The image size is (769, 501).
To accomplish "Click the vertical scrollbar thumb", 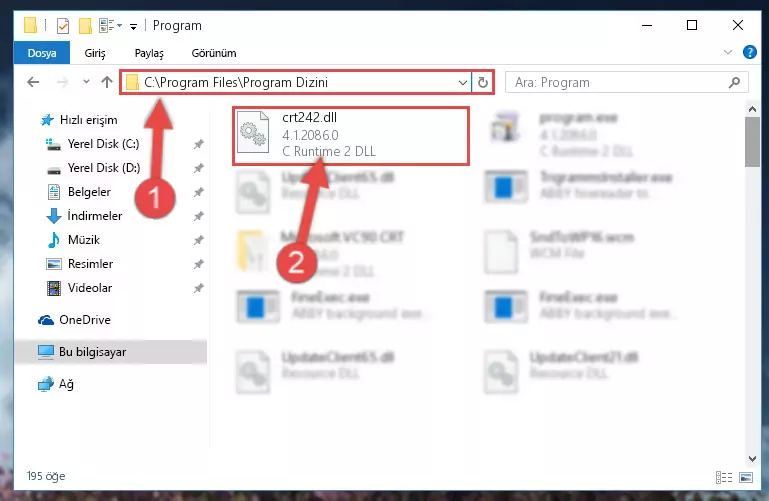I will [752, 142].
